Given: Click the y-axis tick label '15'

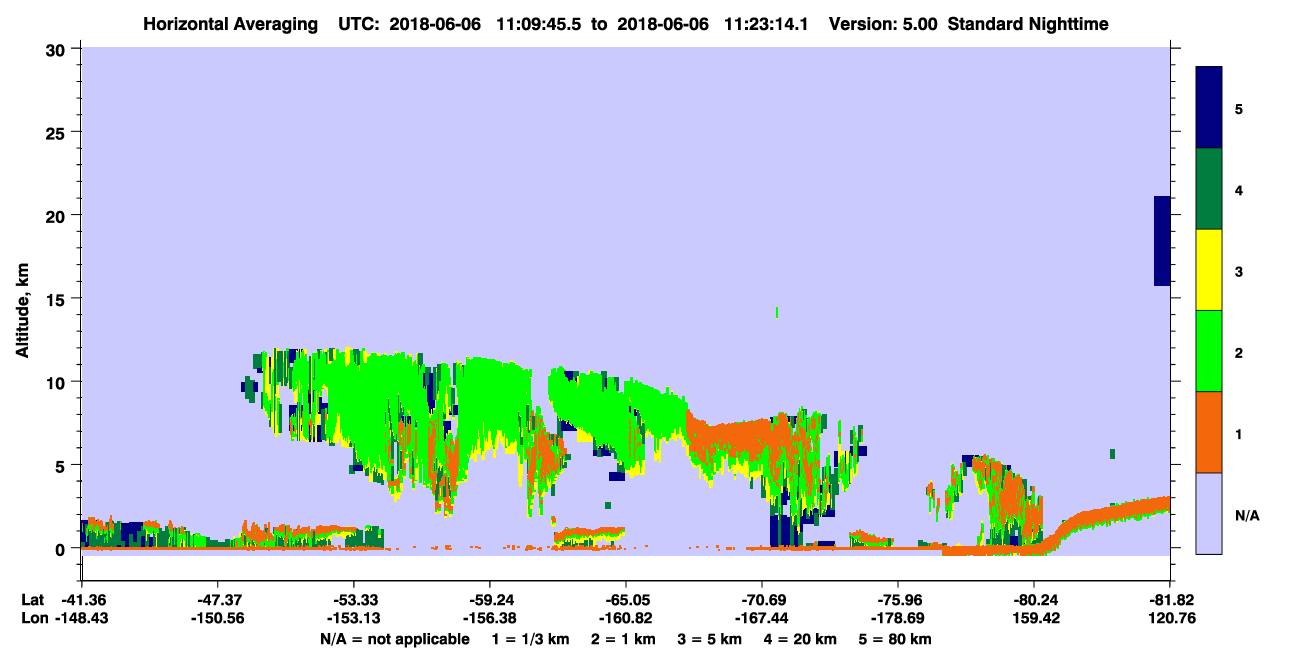Looking at the screenshot, I should 57,299.
